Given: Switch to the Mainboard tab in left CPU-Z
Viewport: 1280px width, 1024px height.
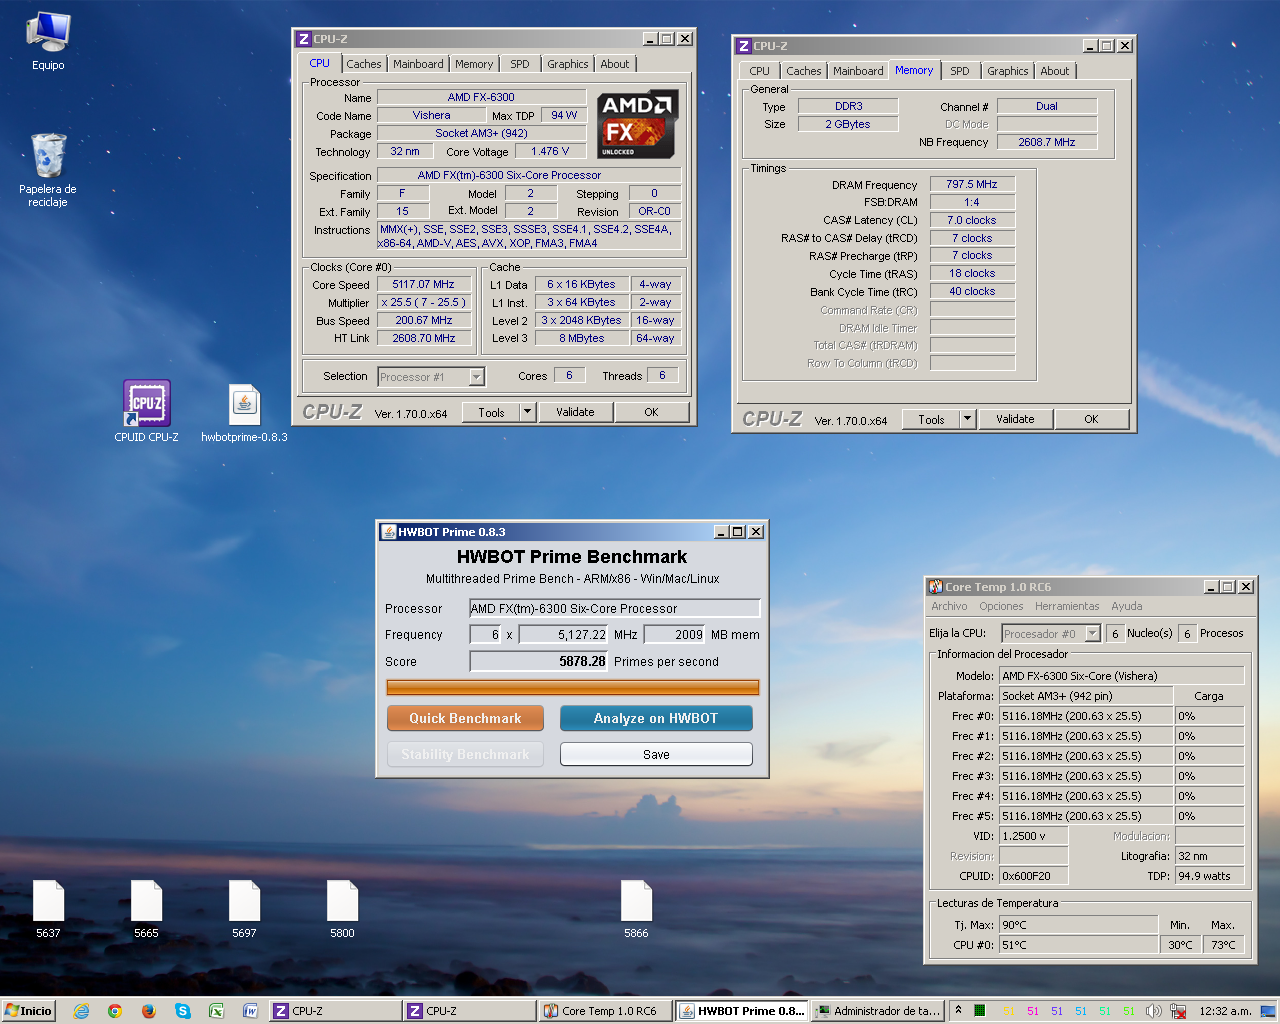Looking at the screenshot, I should coord(418,64).
